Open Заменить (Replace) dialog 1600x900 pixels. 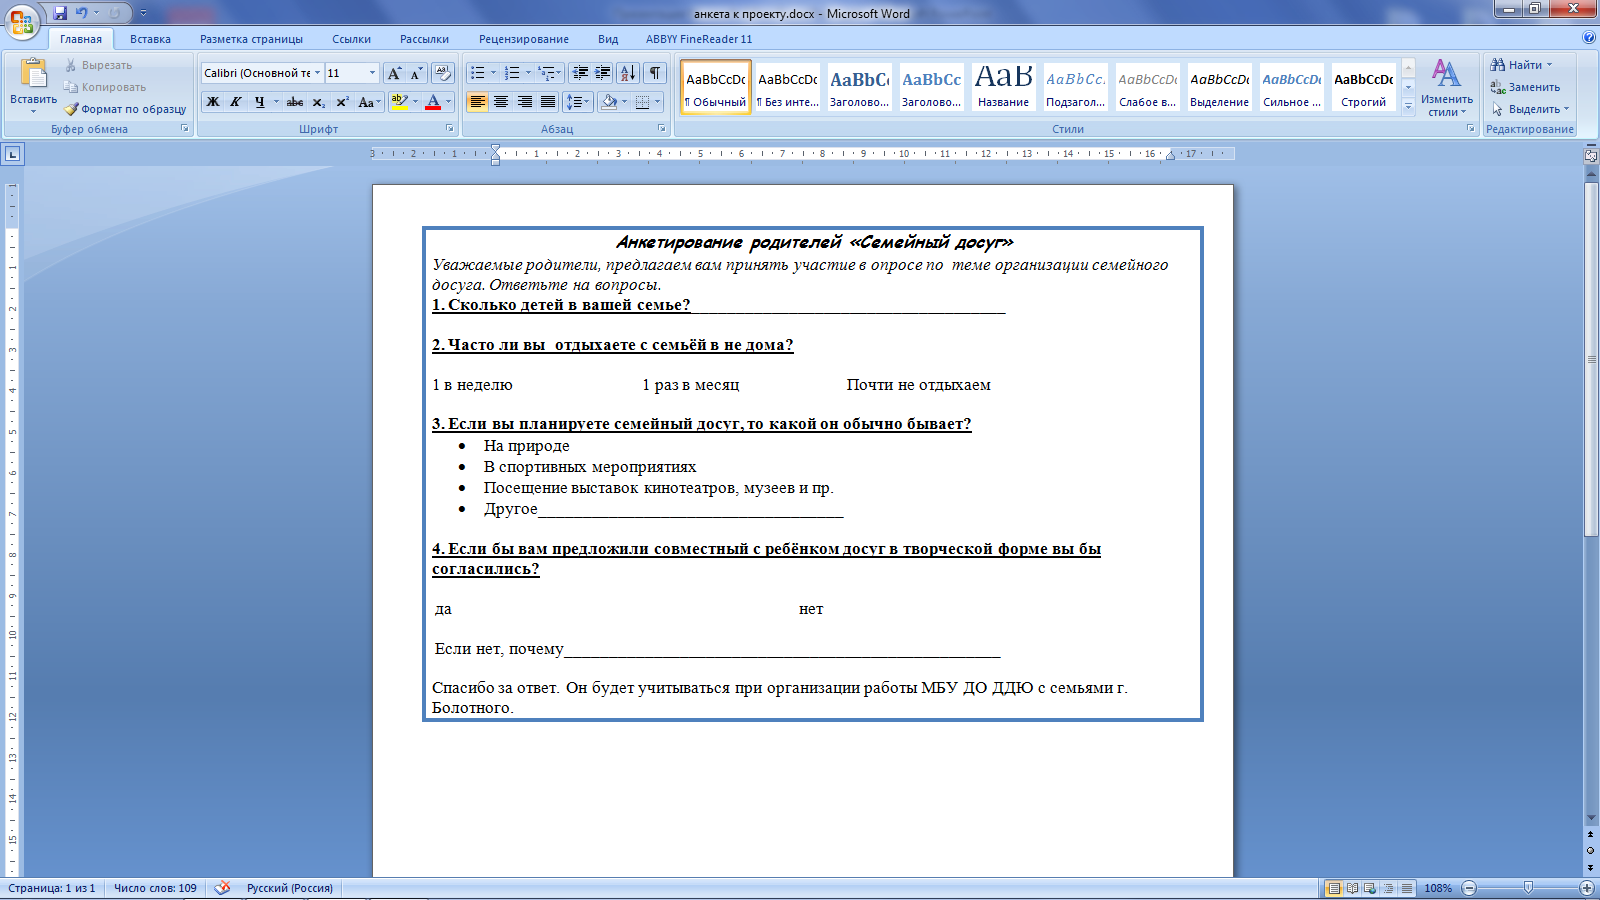(x=1525, y=87)
